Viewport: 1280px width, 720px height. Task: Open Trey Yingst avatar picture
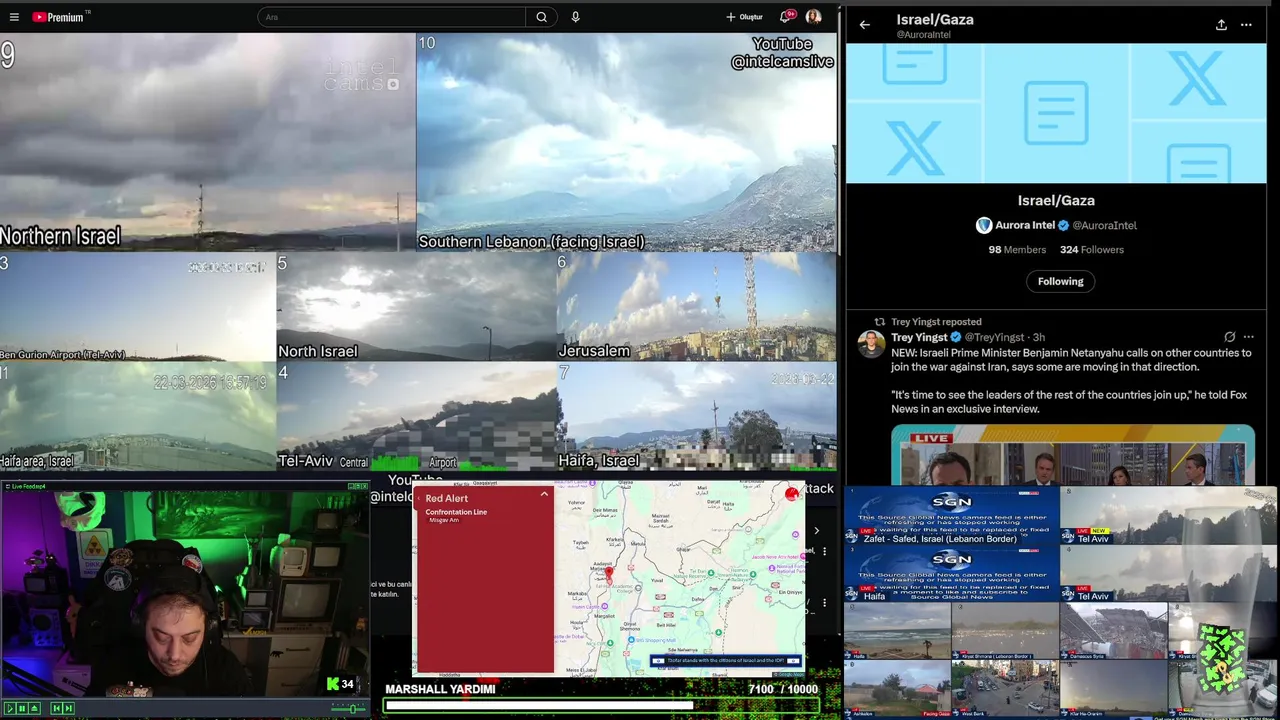coord(871,344)
